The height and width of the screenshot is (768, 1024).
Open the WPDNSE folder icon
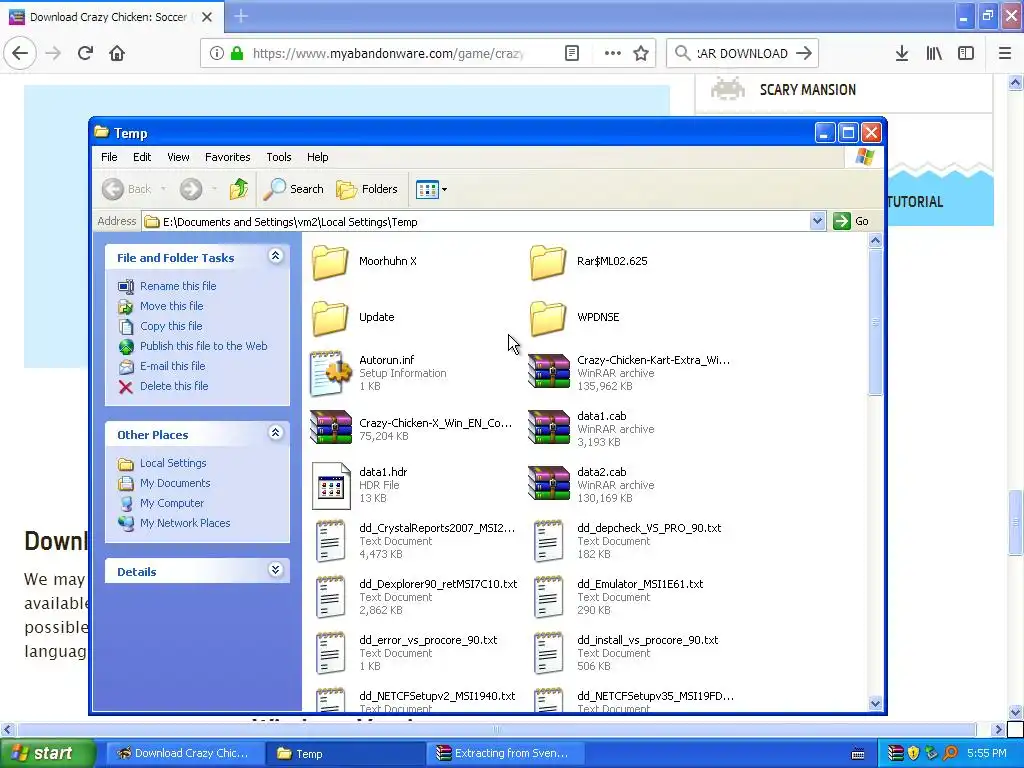(x=549, y=317)
